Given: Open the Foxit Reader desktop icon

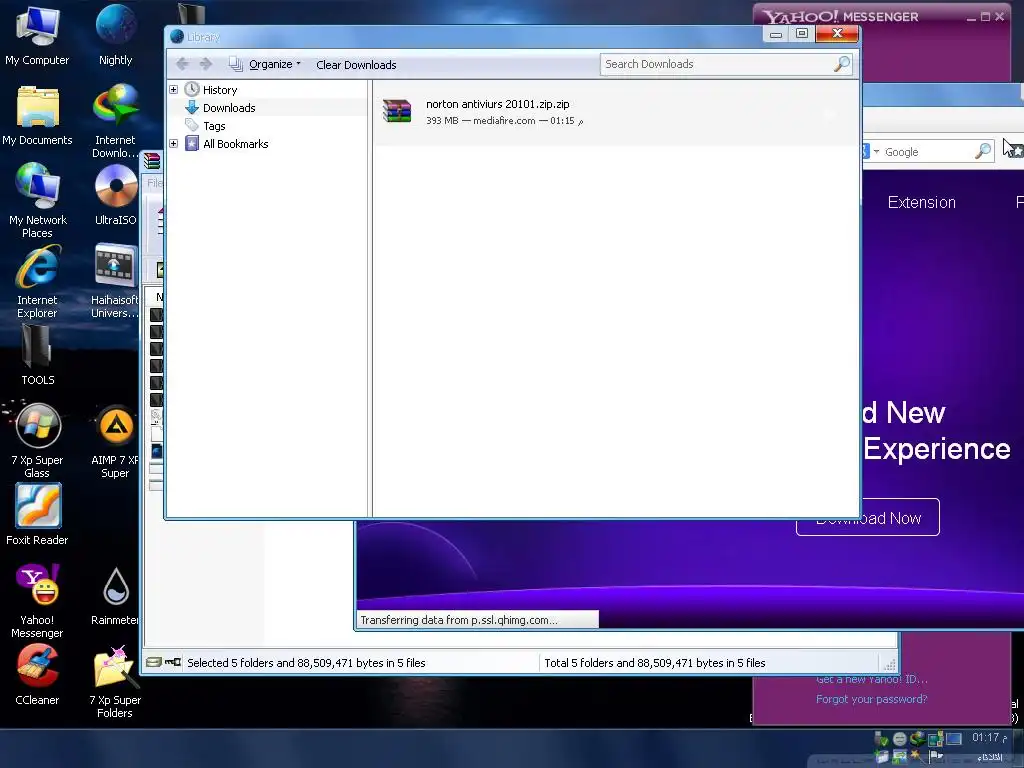Looking at the screenshot, I should [37, 514].
